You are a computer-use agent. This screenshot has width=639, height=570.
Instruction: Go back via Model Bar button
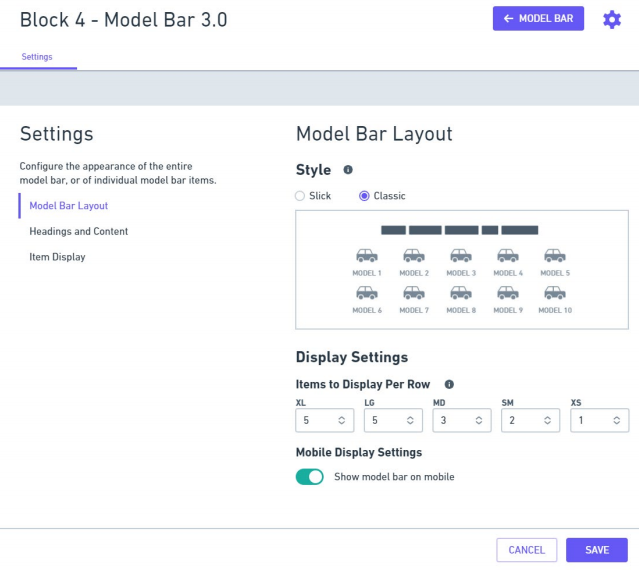click(x=538, y=19)
